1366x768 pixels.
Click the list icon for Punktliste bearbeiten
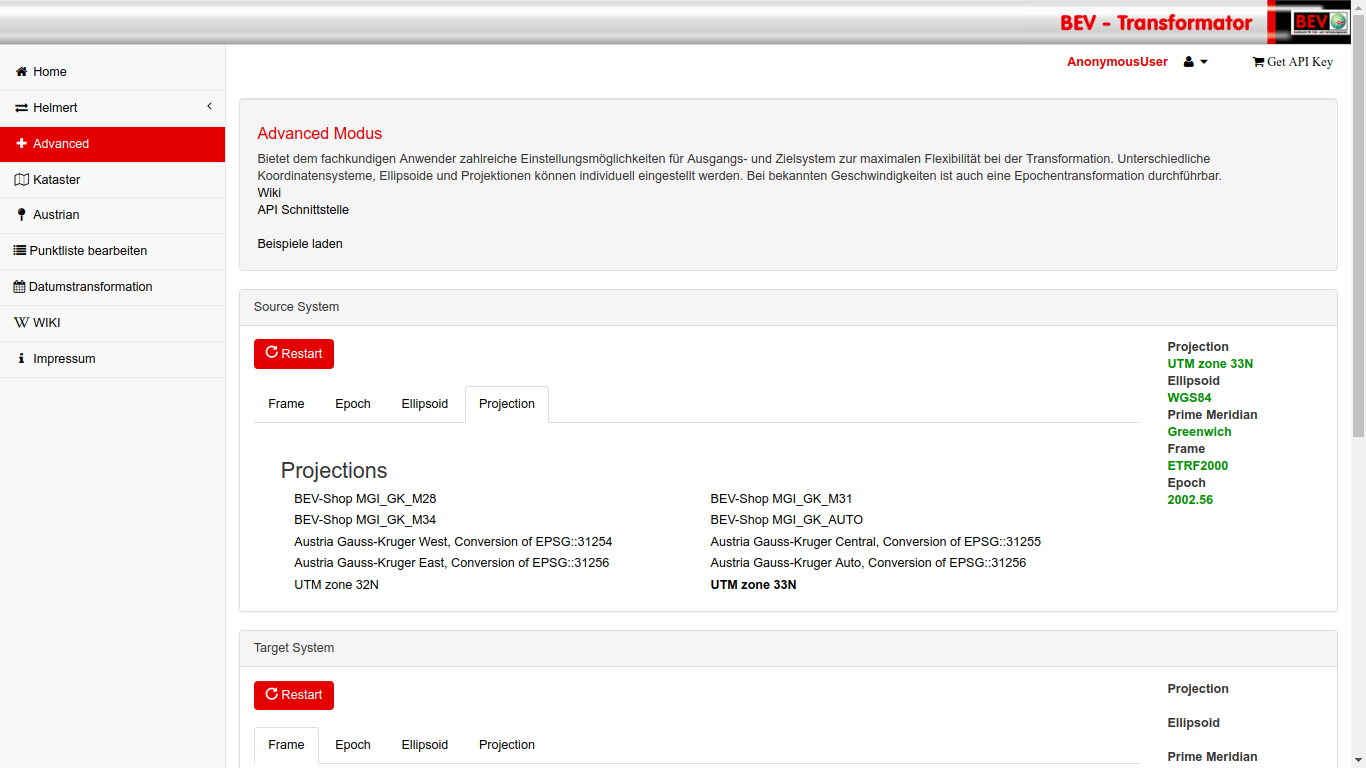pyautogui.click(x=20, y=251)
